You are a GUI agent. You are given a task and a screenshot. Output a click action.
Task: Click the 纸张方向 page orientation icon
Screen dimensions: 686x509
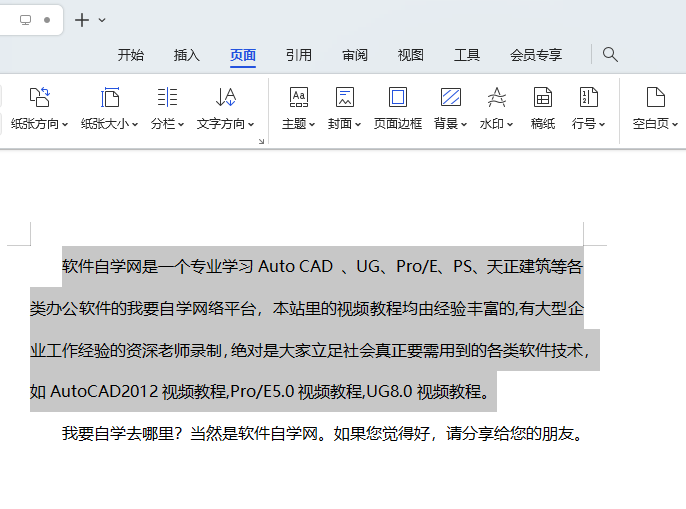click(39, 97)
